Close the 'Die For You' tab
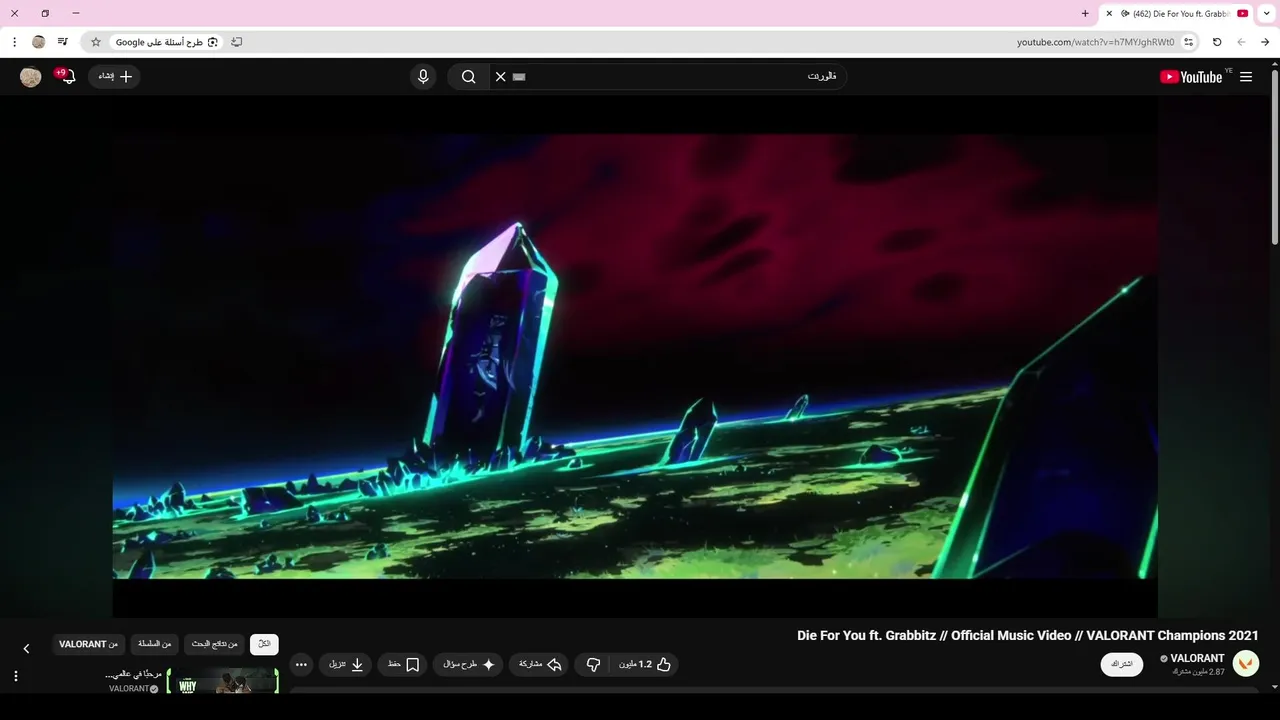The image size is (1280, 720). pos(1109,13)
